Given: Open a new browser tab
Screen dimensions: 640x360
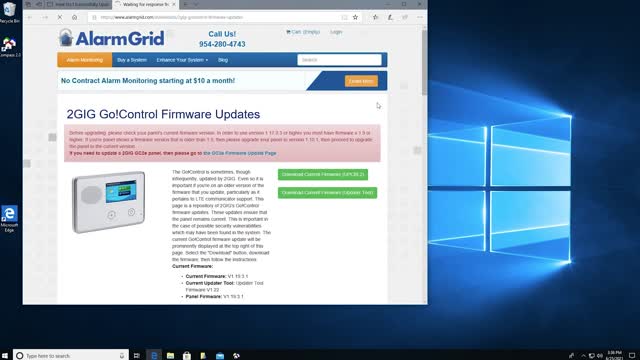Looking at the screenshot, I should click(185, 4).
